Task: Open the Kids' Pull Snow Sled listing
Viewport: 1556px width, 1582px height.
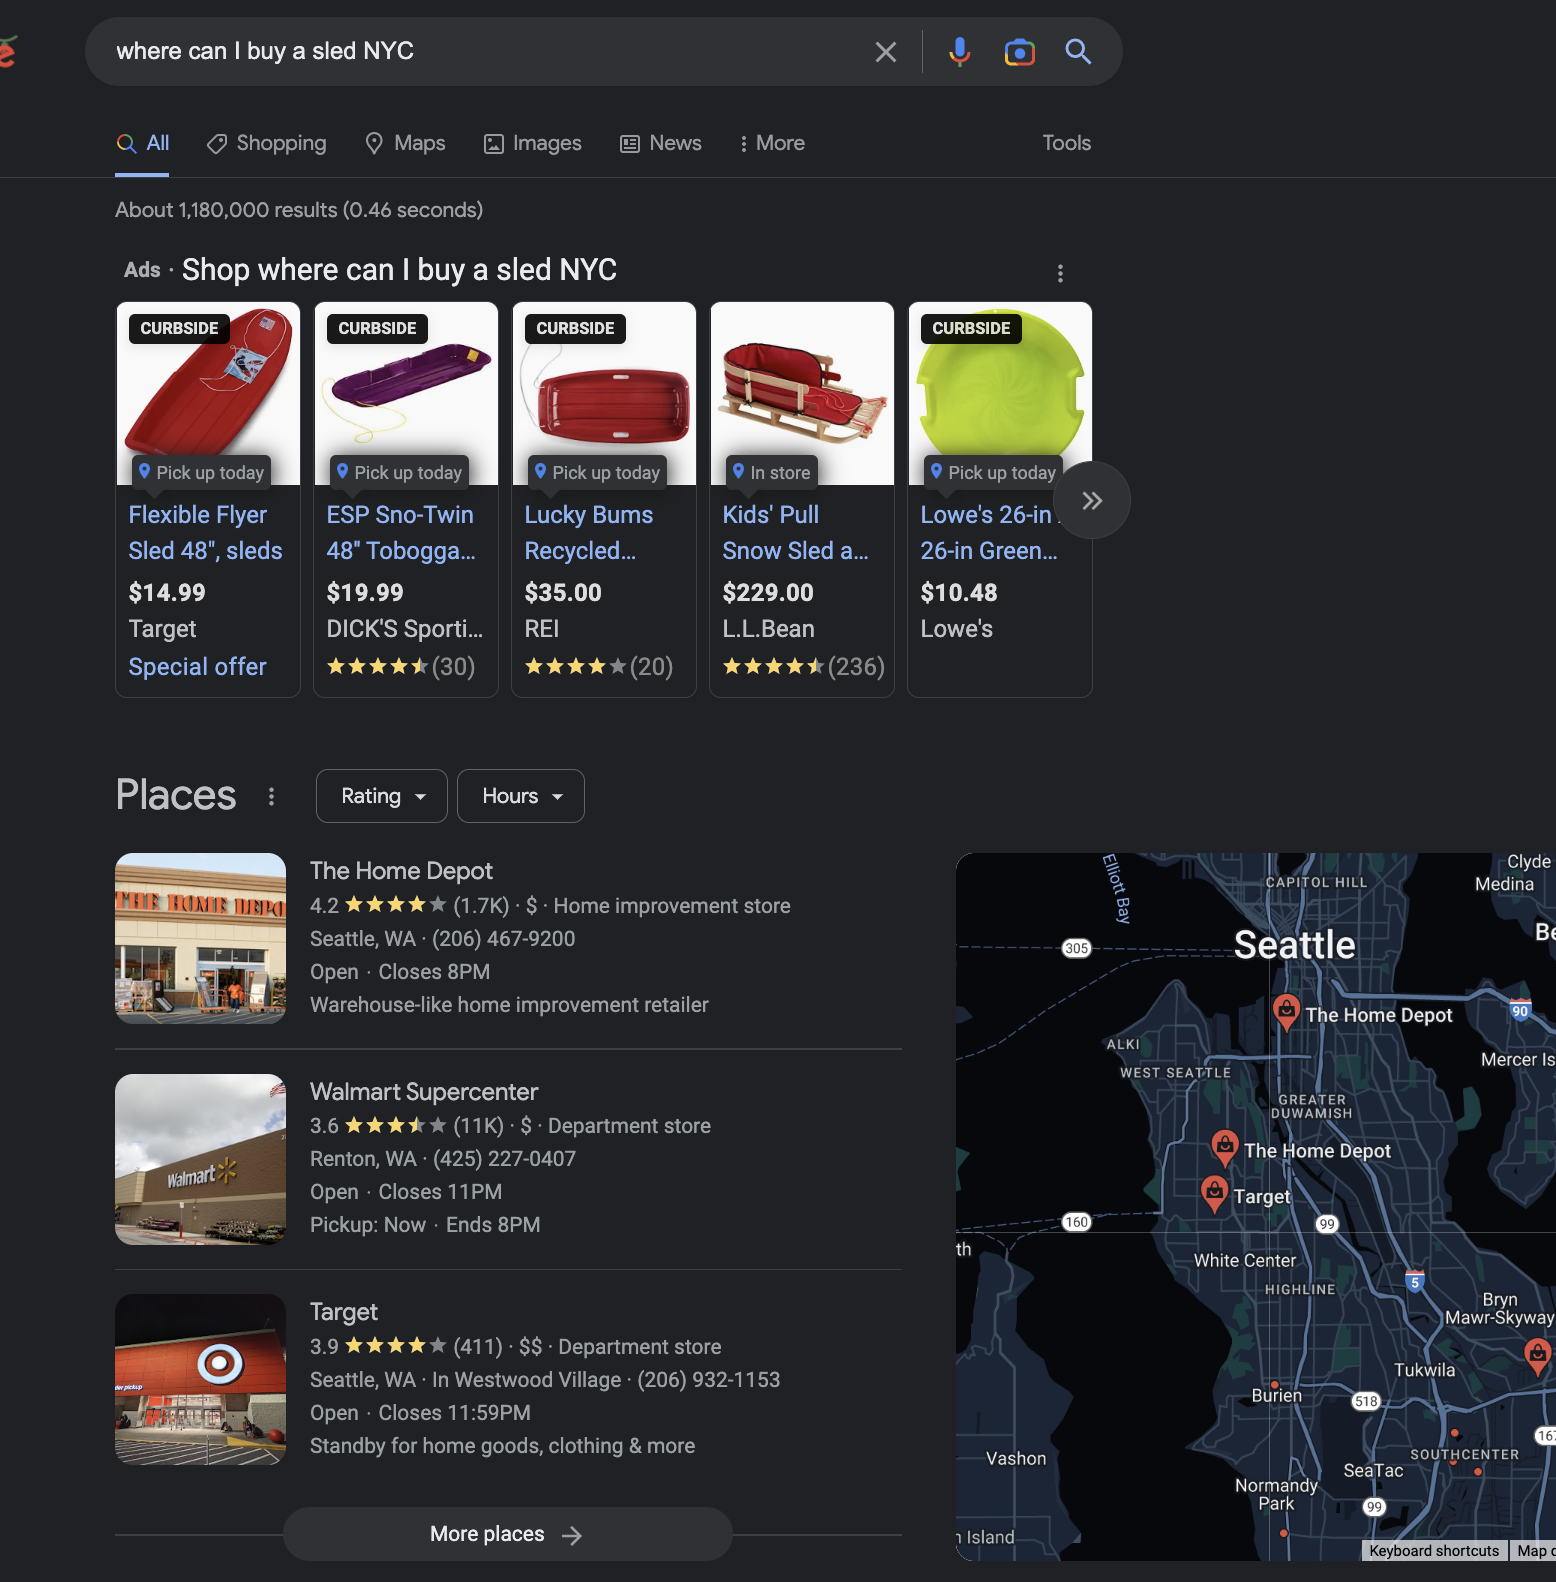Action: (x=795, y=533)
